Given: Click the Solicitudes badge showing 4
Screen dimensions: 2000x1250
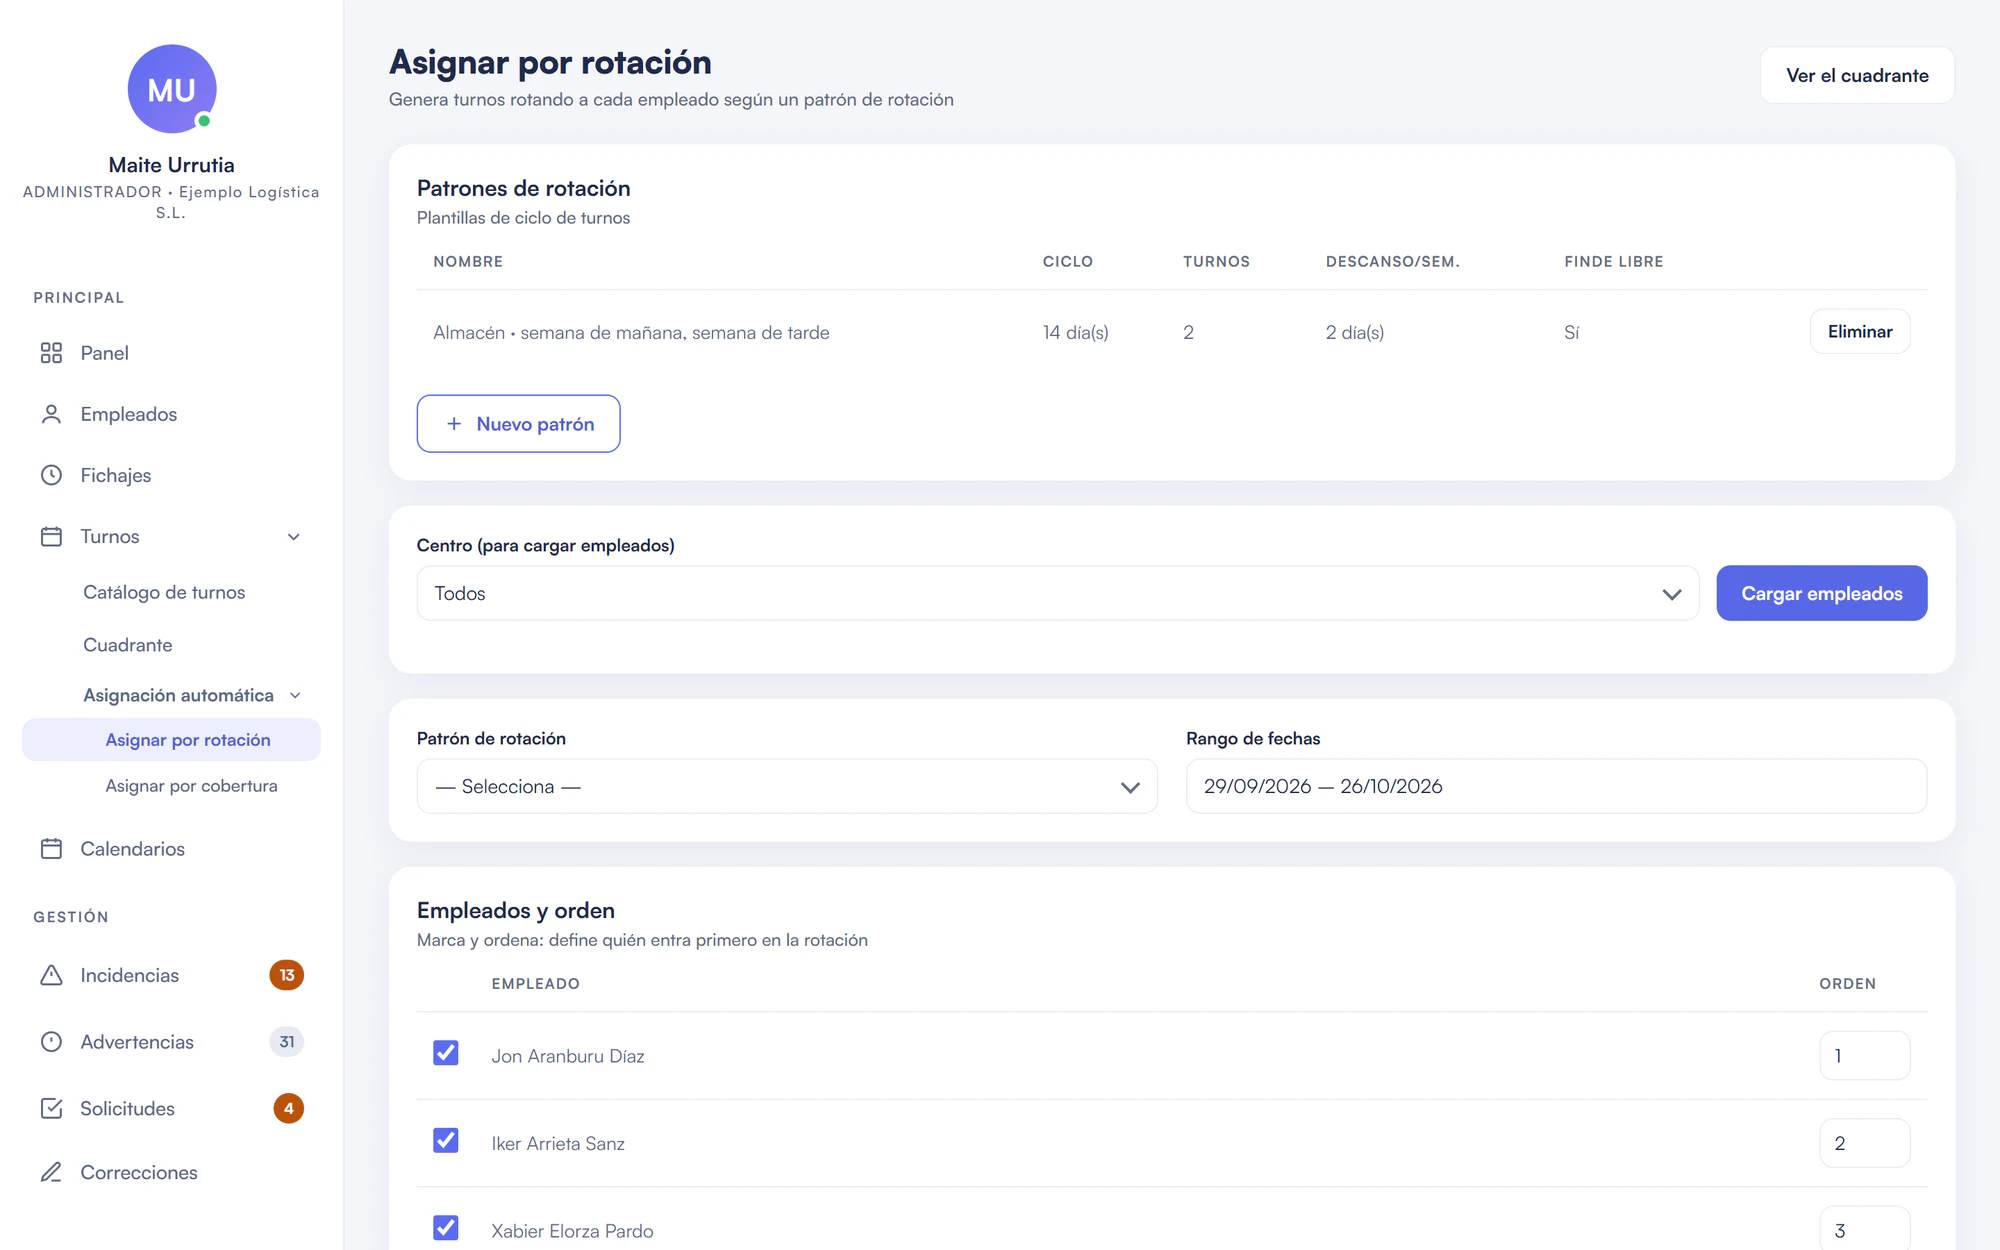Looking at the screenshot, I should [x=289, y=1108].
